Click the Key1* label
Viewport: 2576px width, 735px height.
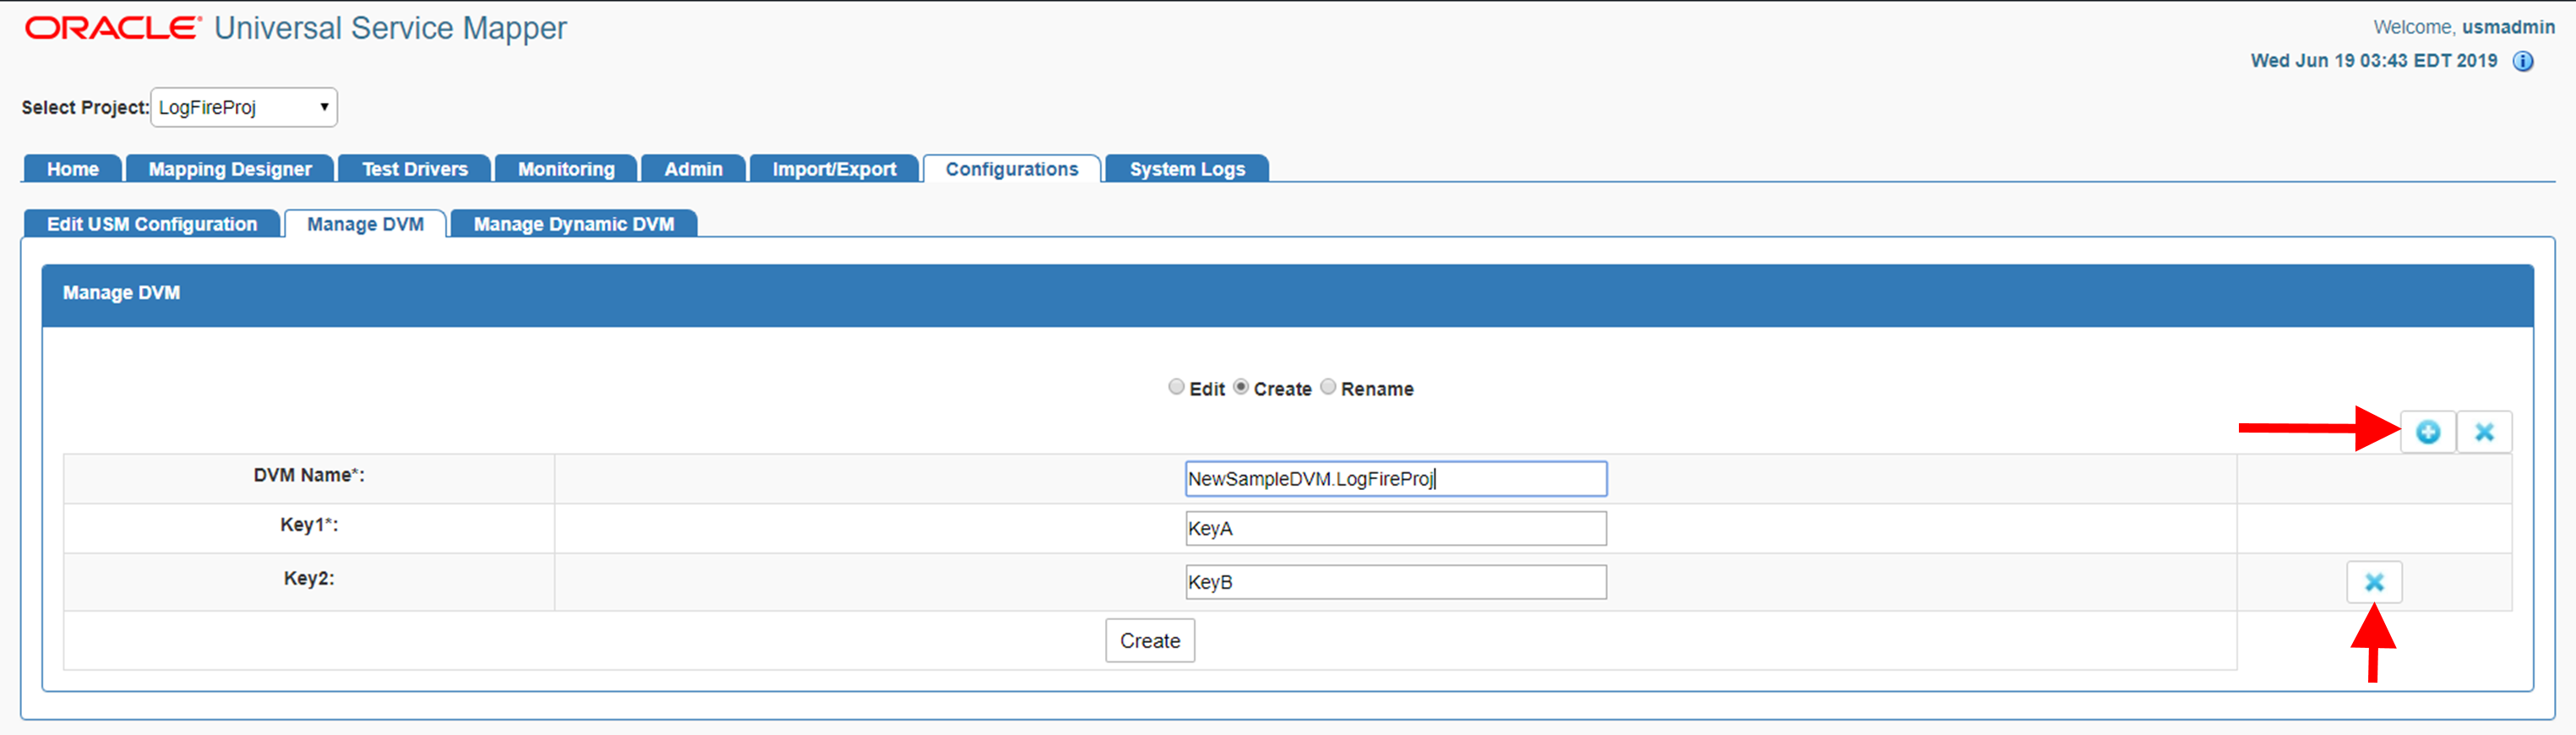click(309, 525)
